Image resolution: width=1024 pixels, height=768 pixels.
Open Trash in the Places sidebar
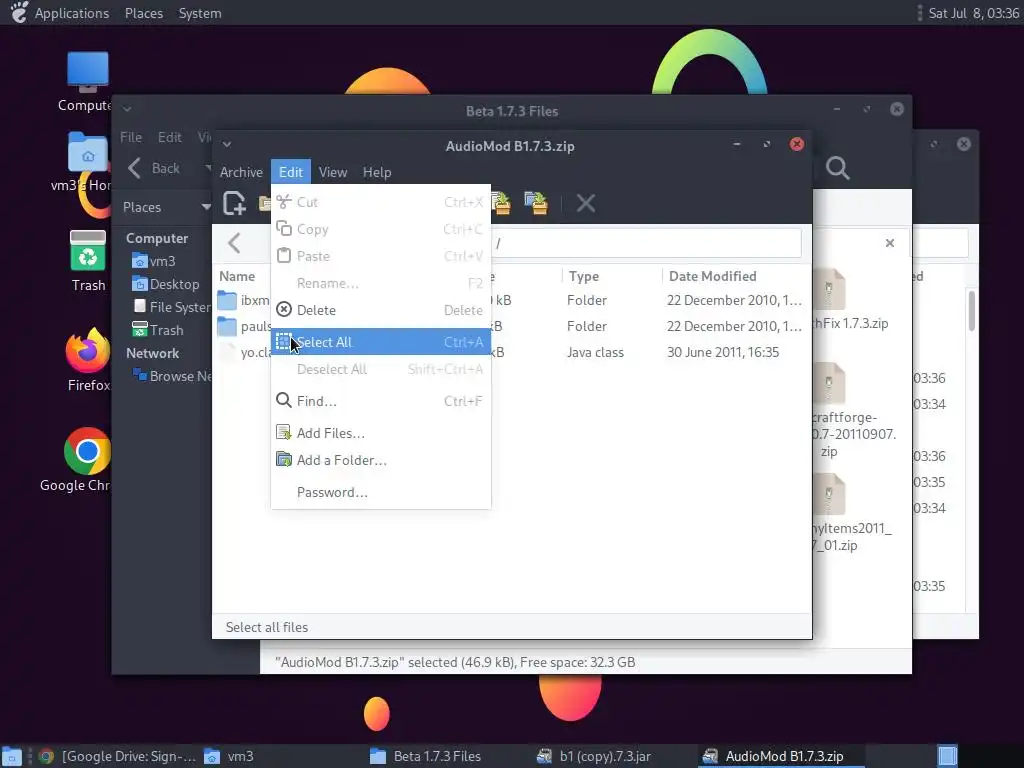157,330
